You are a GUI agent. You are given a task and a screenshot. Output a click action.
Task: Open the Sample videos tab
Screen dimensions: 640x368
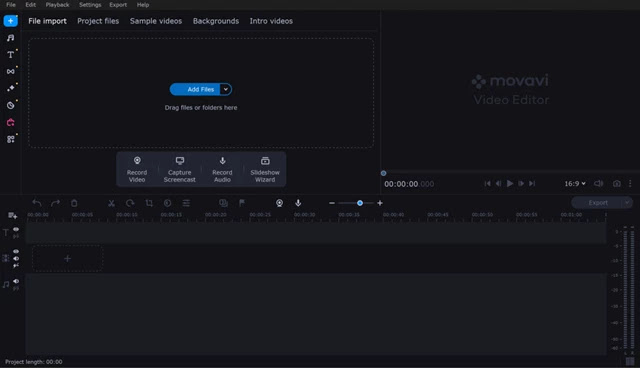156,21
